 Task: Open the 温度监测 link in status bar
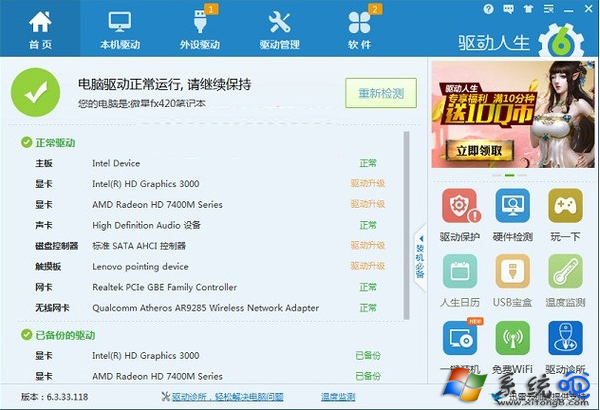pos(338,397)
